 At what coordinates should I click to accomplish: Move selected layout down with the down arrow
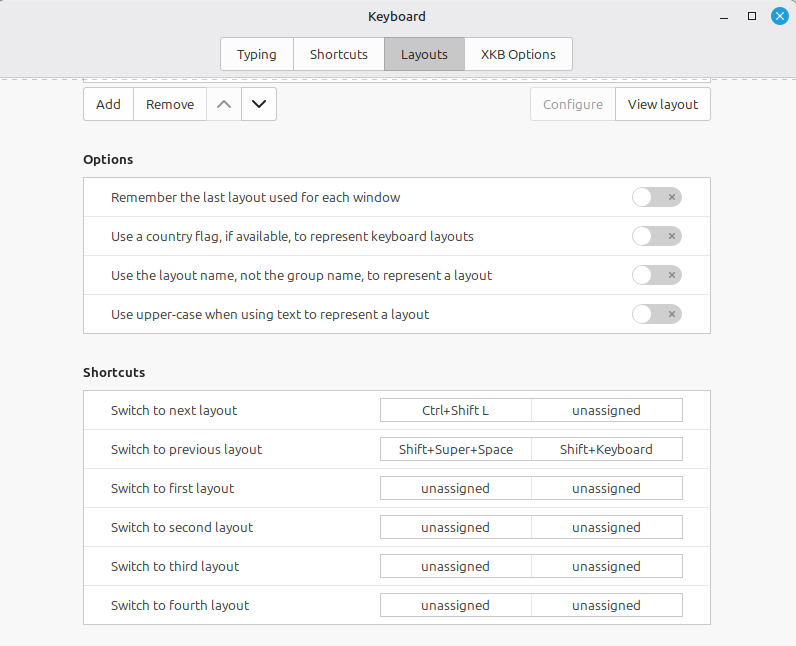coord(259,104)
